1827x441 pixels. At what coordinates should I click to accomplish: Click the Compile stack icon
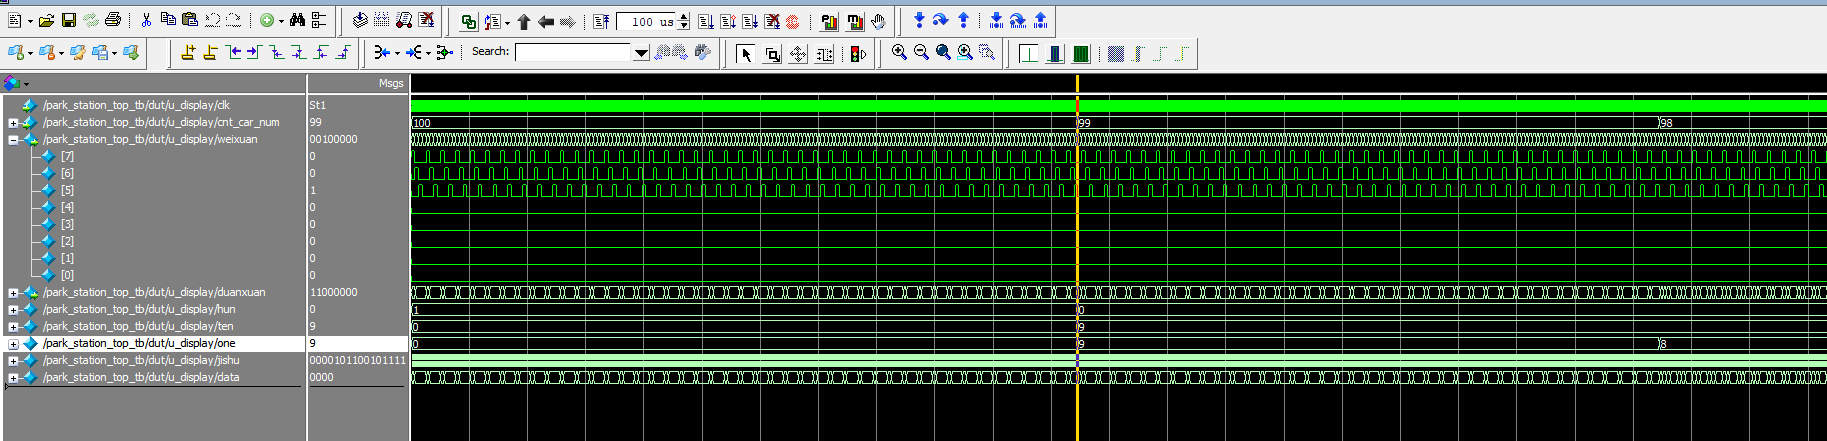[x=360, y=20]
